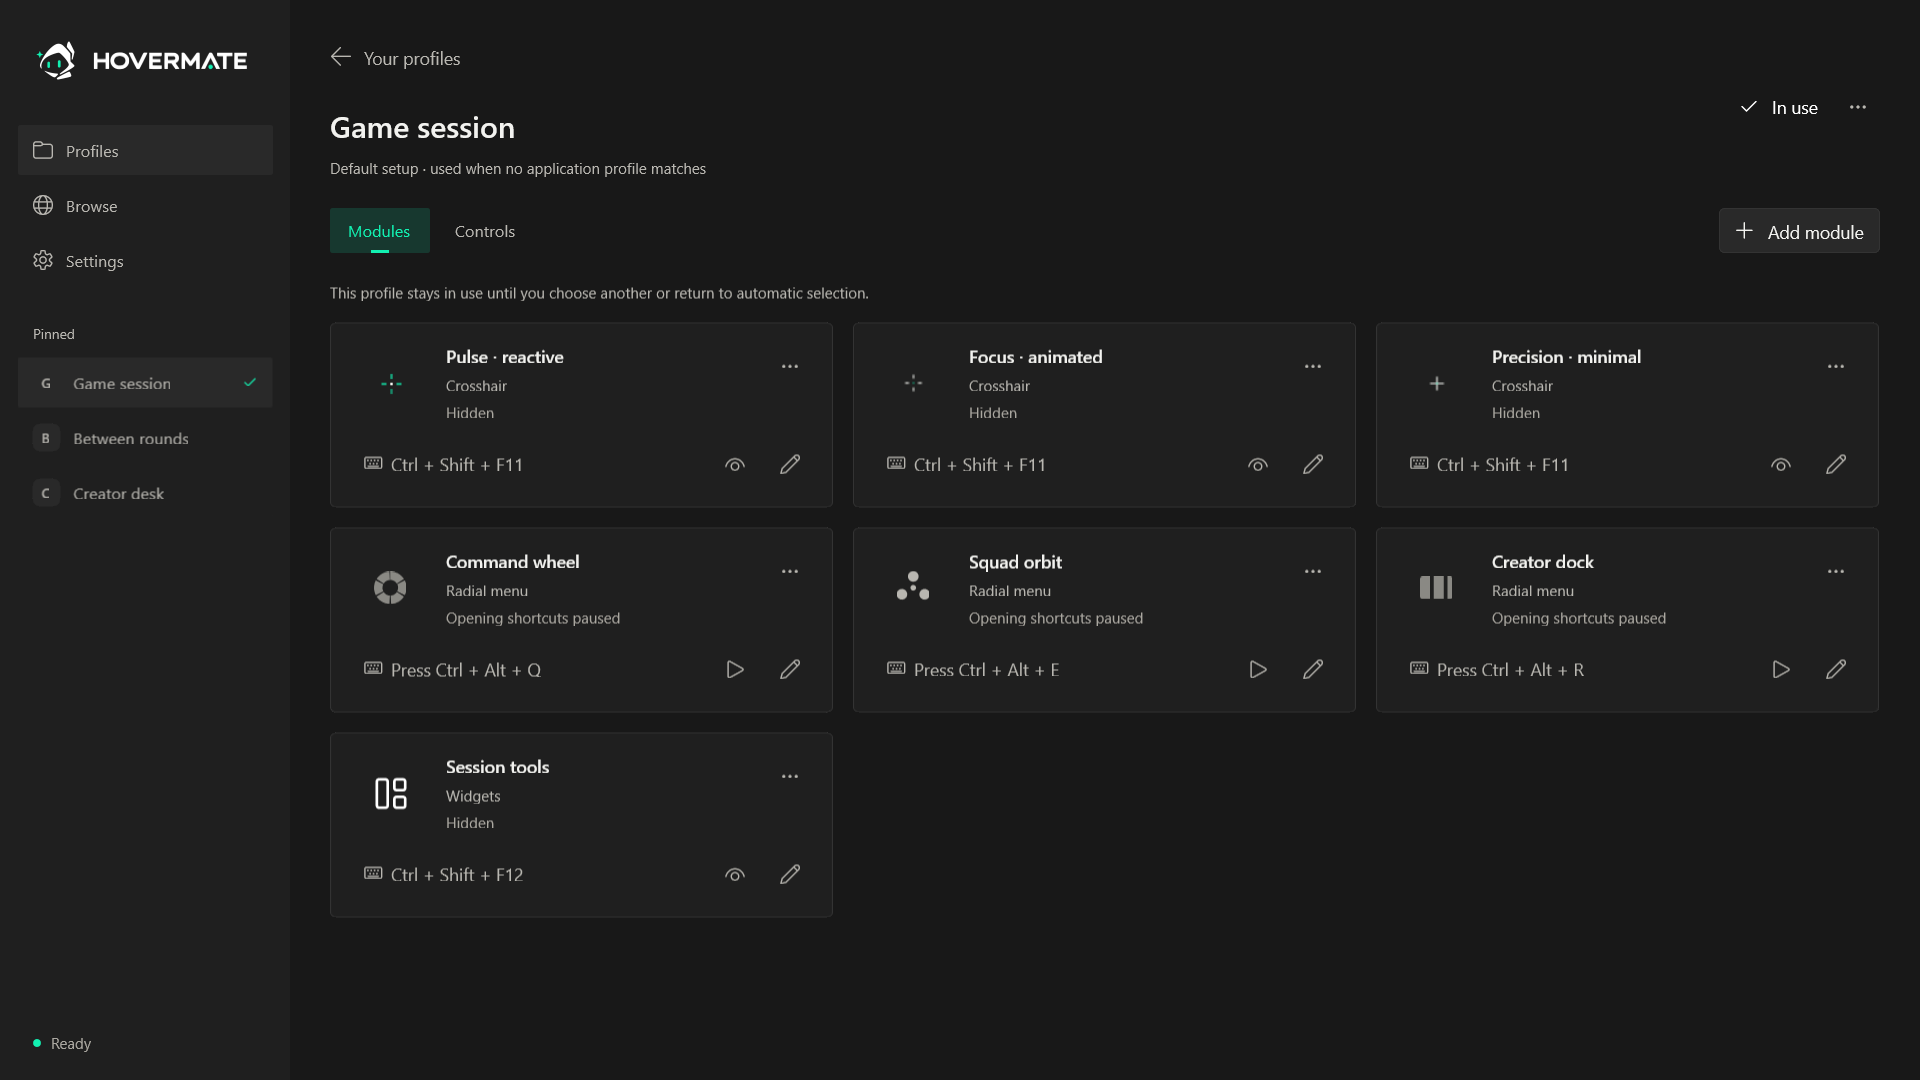Show the Pulse · reactive crosshair
This screenshot has height=1080, width=1920.
pos(735,464)
